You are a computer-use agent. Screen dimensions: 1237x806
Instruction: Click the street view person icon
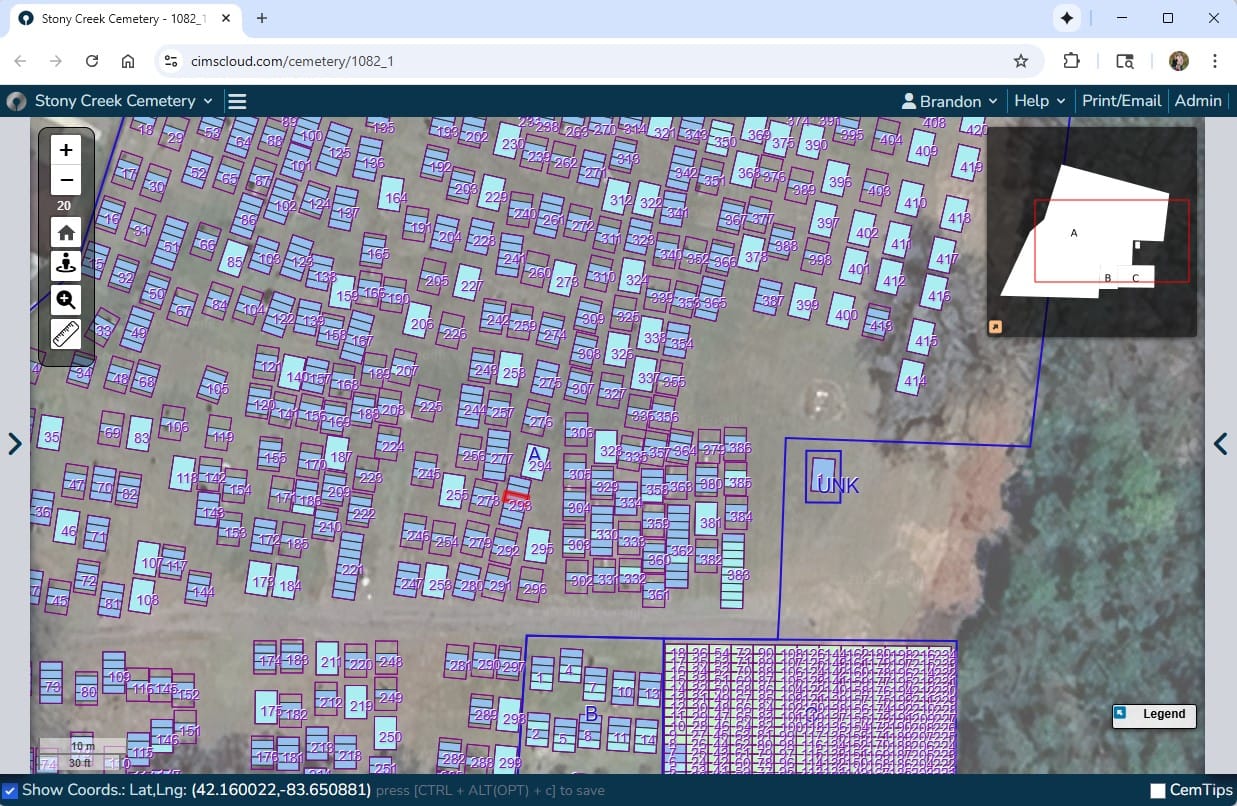(x=66, y=265)
